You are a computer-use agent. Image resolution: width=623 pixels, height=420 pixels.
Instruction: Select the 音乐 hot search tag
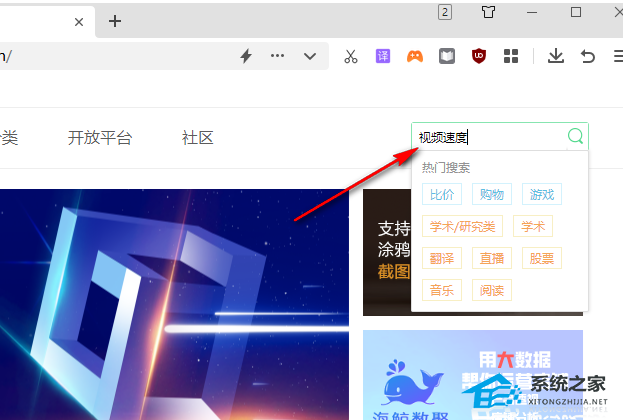[442, 290]
